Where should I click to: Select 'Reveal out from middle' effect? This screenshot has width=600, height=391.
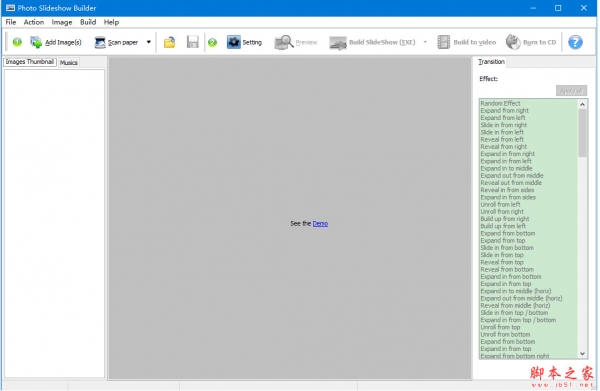pos(511,183)
